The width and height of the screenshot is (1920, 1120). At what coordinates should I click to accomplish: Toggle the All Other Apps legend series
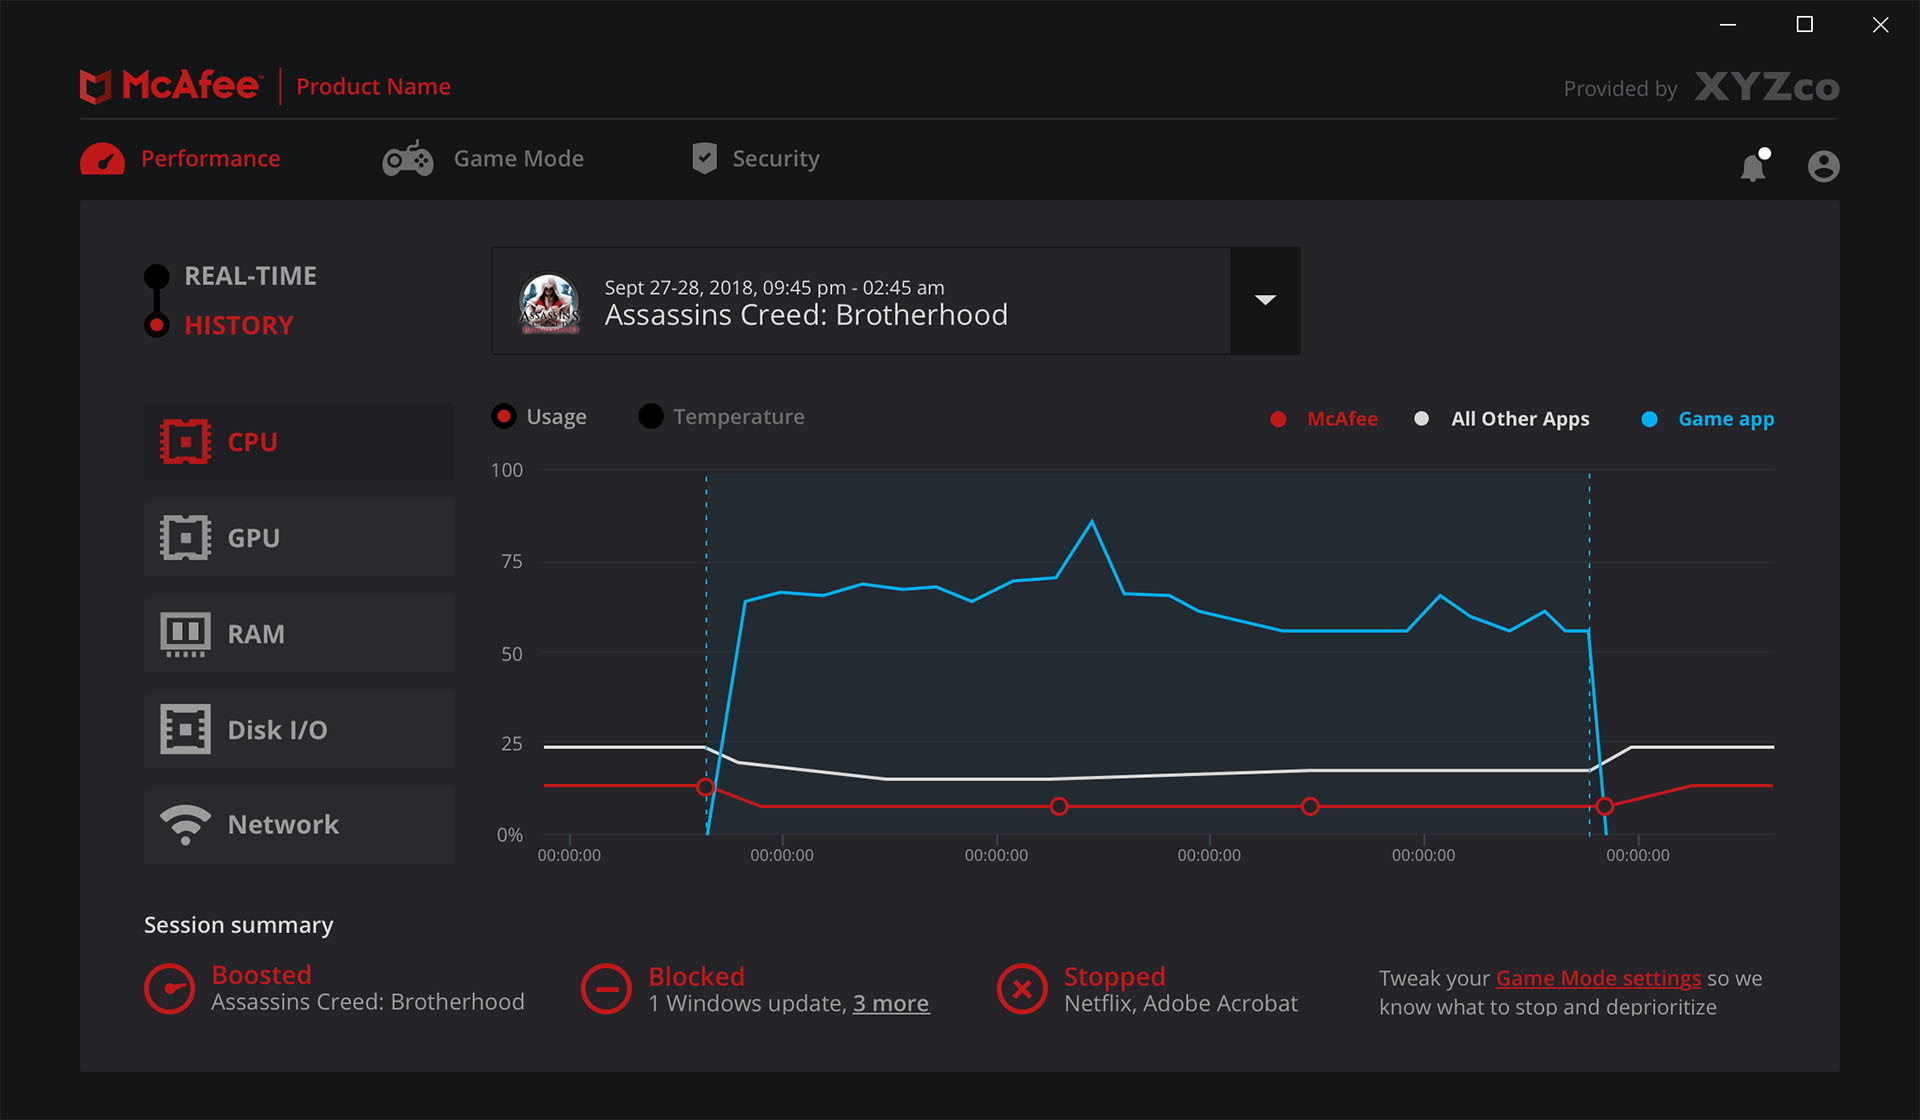pos(1502,419)
